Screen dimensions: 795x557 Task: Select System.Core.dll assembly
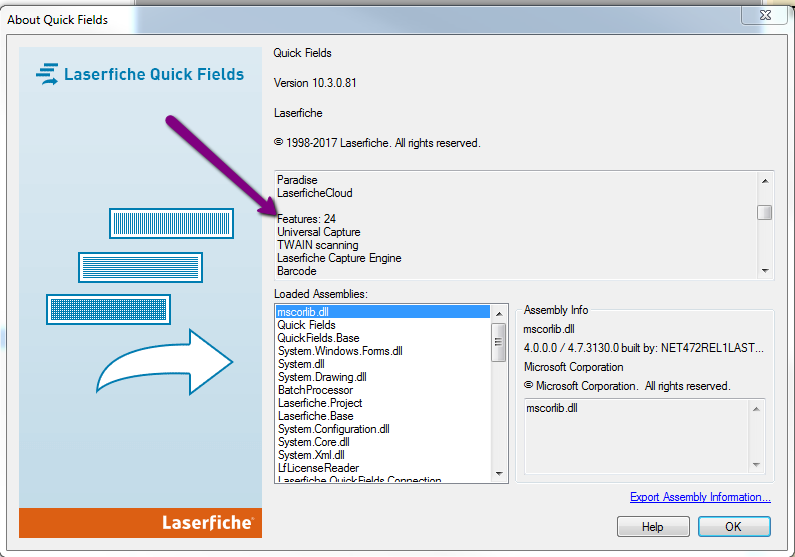(383, 442)
